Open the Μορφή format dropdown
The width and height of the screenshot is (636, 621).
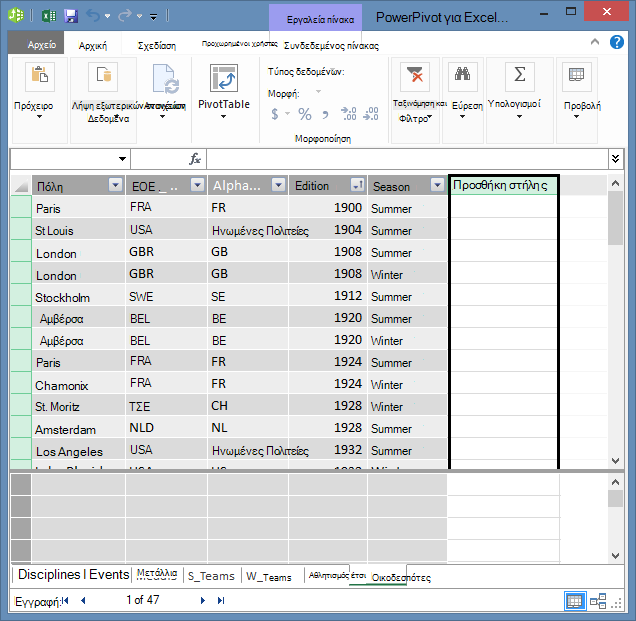[x=318, y=92]
